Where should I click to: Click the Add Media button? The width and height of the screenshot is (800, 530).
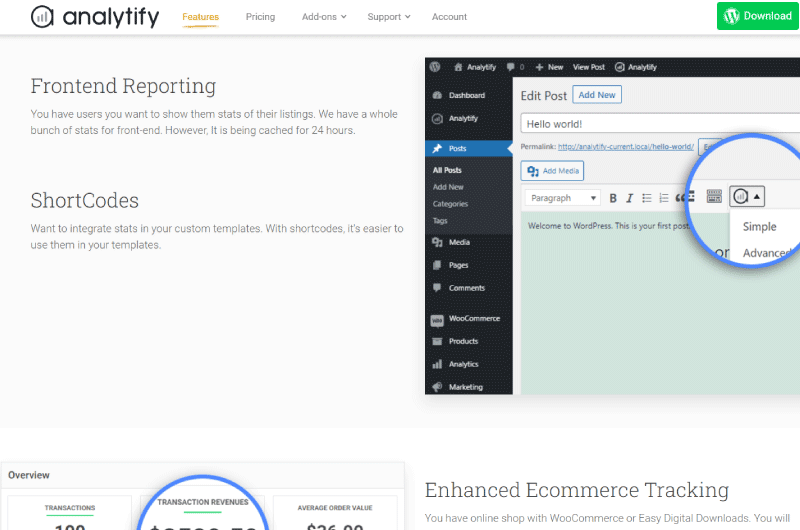click(x=553, y=171)
